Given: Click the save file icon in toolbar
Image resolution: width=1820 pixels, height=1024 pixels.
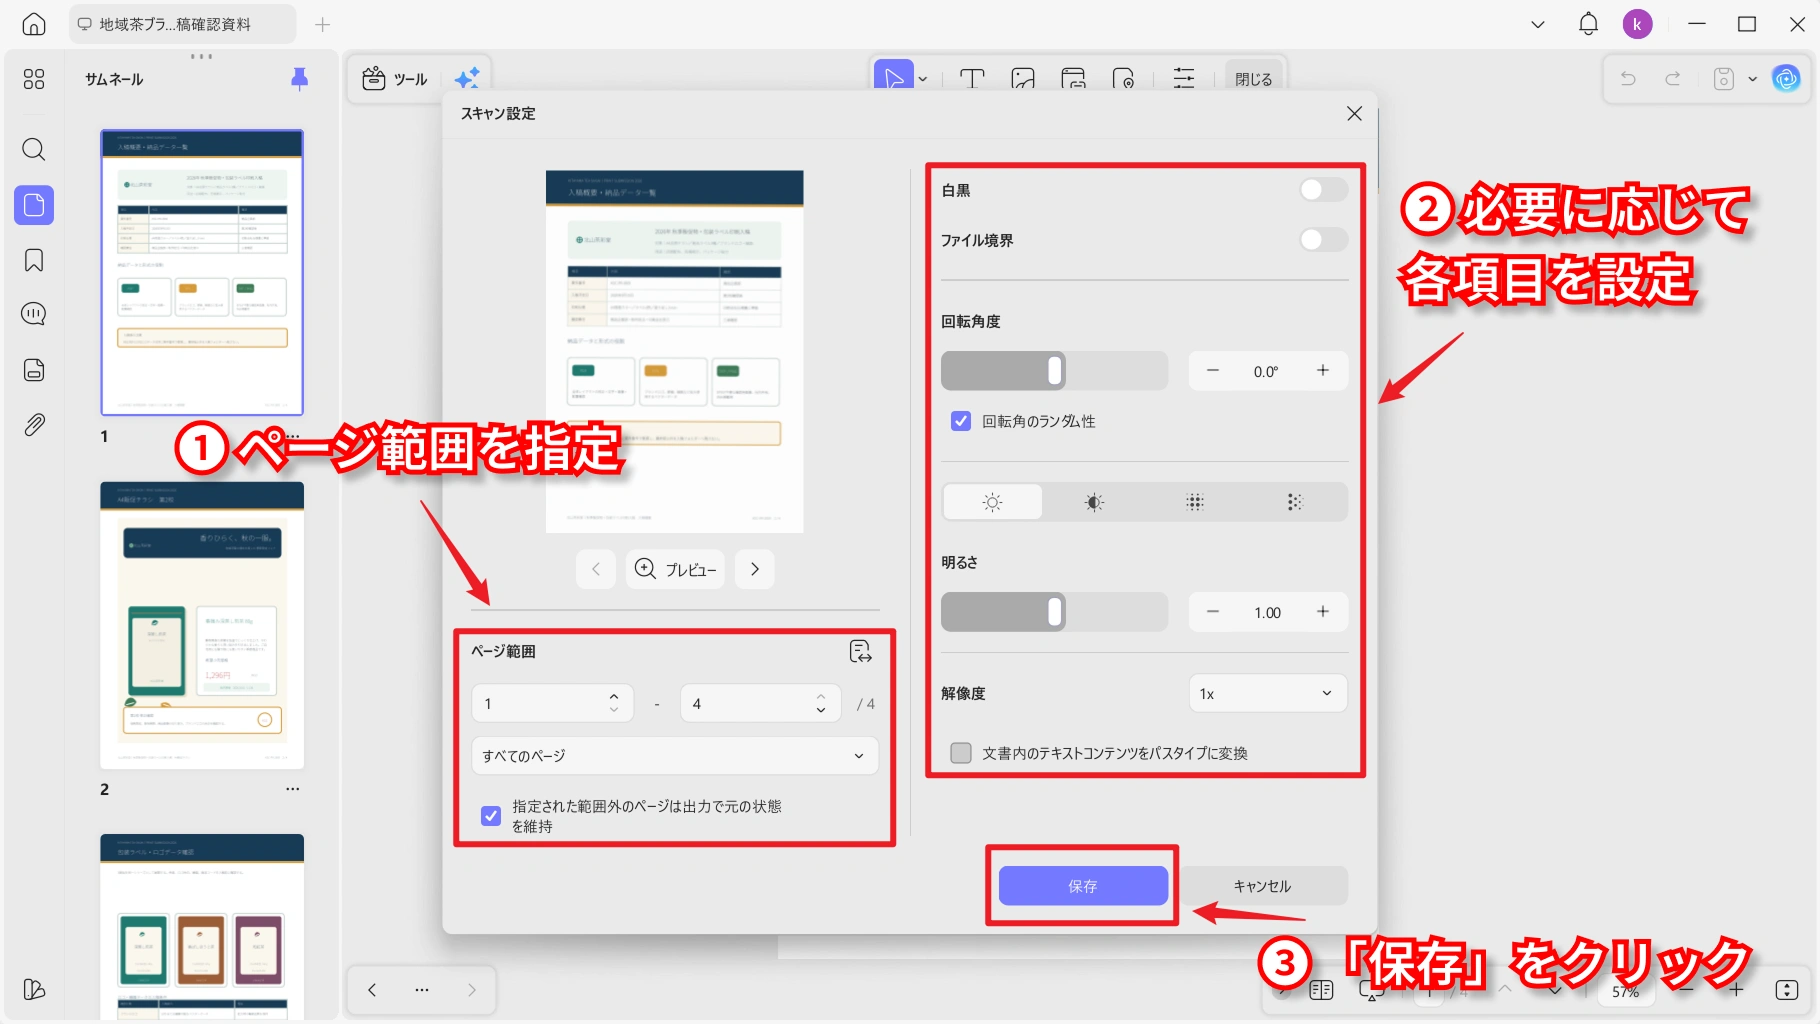Looking at the screenshot, I should (1724, 78).
